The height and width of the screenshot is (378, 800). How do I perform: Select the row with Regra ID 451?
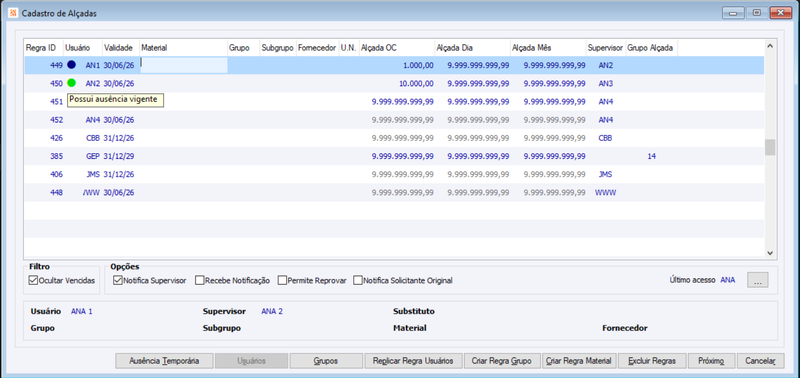coord(394,102)
